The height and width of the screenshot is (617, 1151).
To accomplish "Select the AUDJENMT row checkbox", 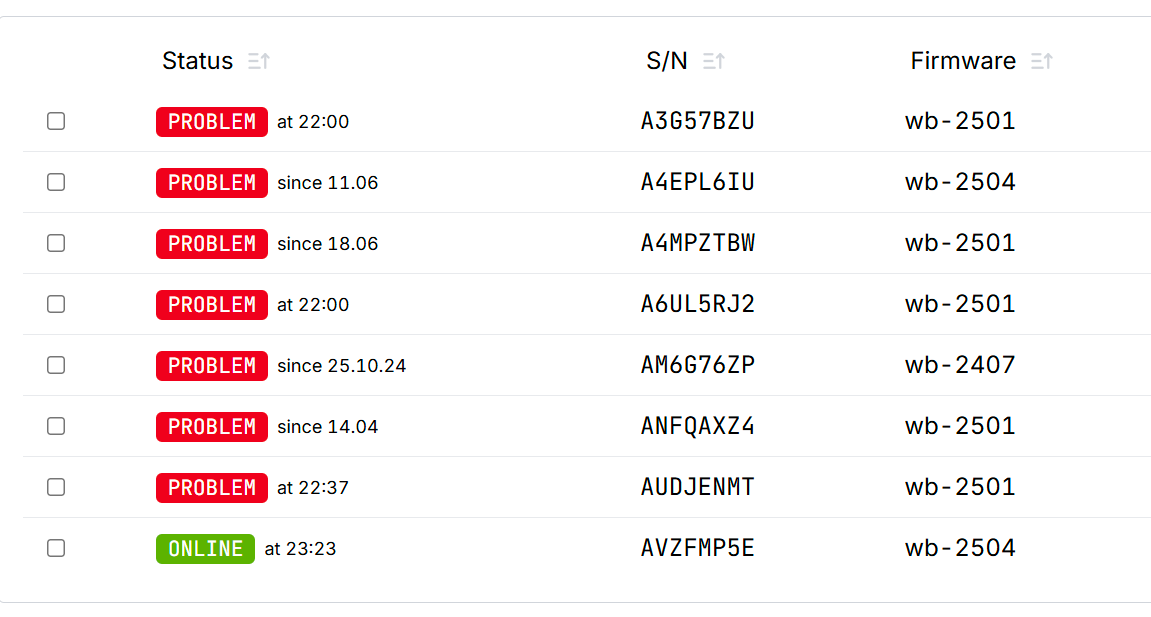I will [x=56, y=486].
